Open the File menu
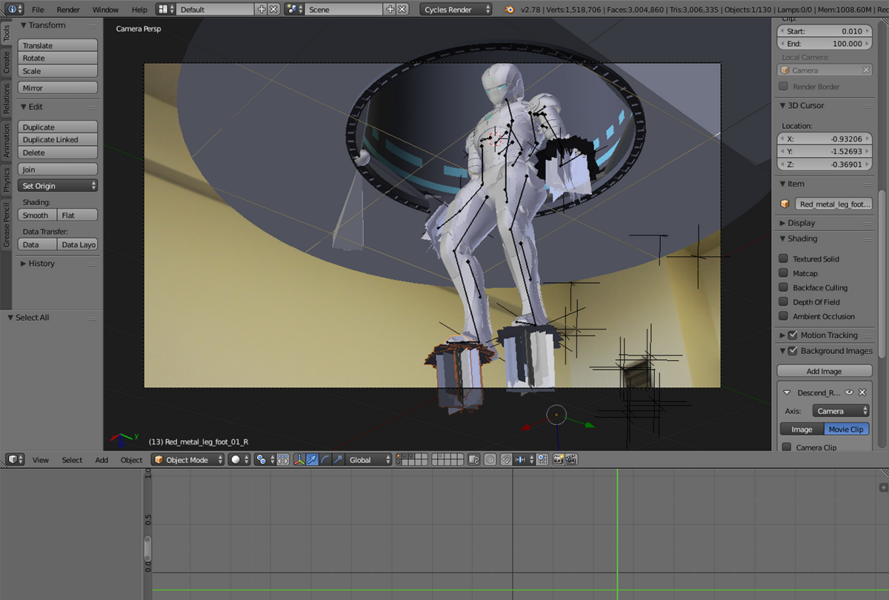Viewport: 889px width, 600px height. [x=38, y=9]
